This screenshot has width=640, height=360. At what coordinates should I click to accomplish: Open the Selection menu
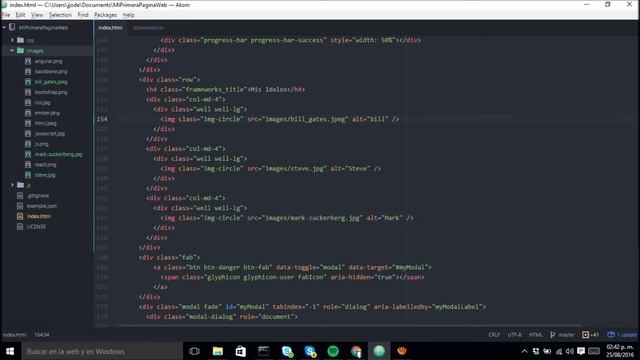click(x=60, y=15)
